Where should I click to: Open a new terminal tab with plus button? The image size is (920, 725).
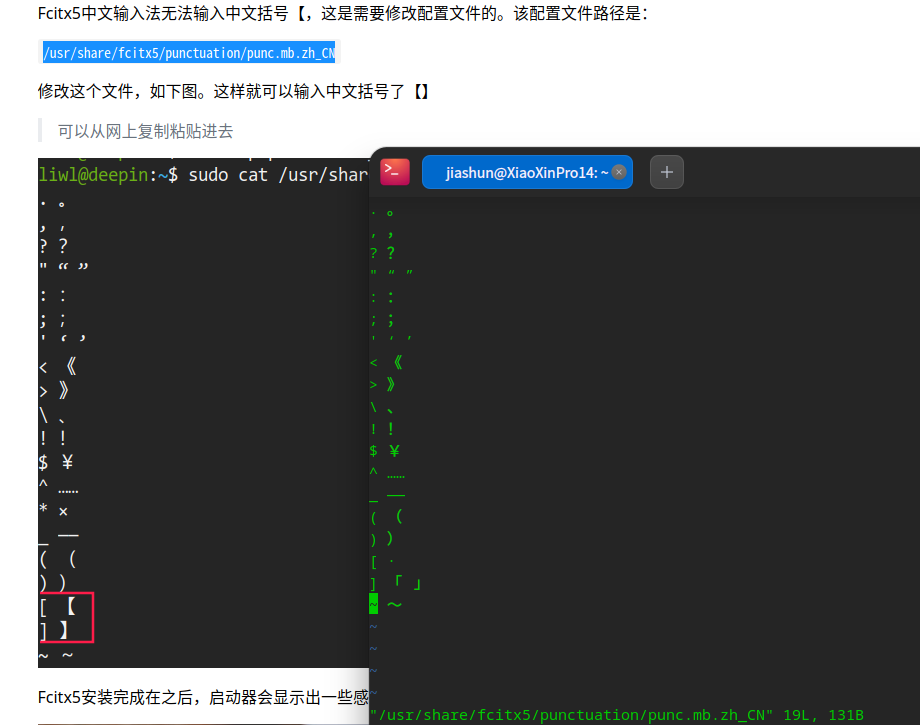[667, 172]
